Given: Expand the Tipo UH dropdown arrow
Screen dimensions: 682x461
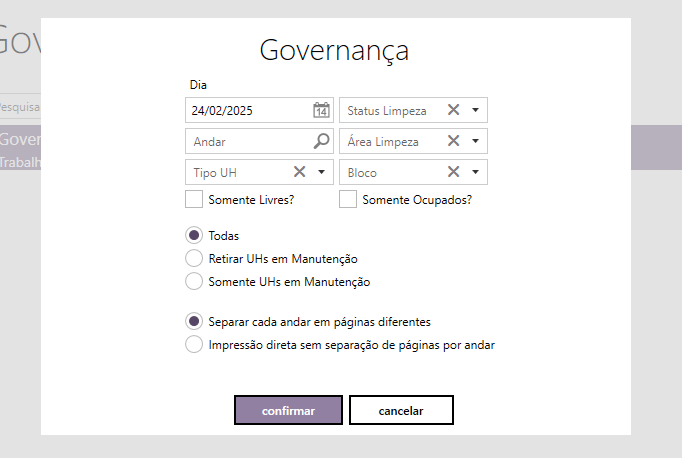Looking at the screenshot, I should coord(322,172).
